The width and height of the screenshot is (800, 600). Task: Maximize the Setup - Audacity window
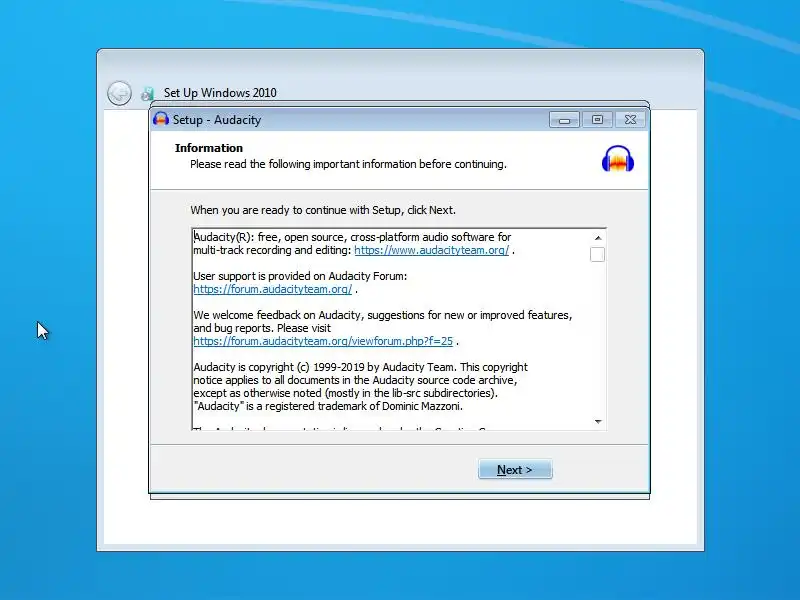pos(597,120)
